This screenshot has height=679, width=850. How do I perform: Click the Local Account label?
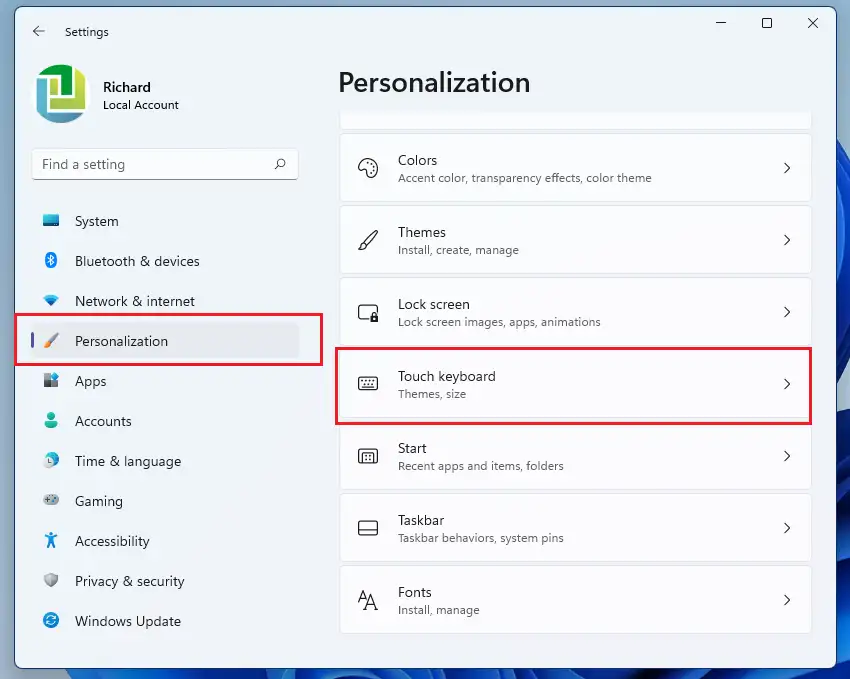click(141, 105)
